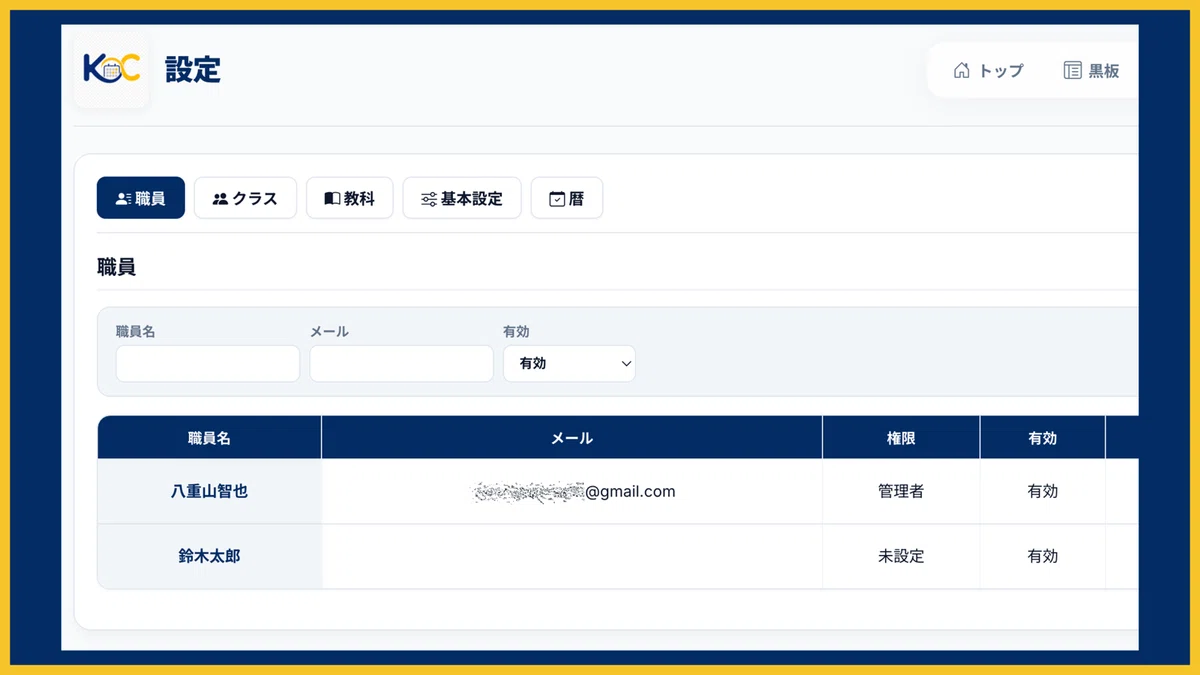Screen dimensions: 1200x675
Task: Click 有効 status in 鈴木太郎 row
Action: (x=1043, y=556)
